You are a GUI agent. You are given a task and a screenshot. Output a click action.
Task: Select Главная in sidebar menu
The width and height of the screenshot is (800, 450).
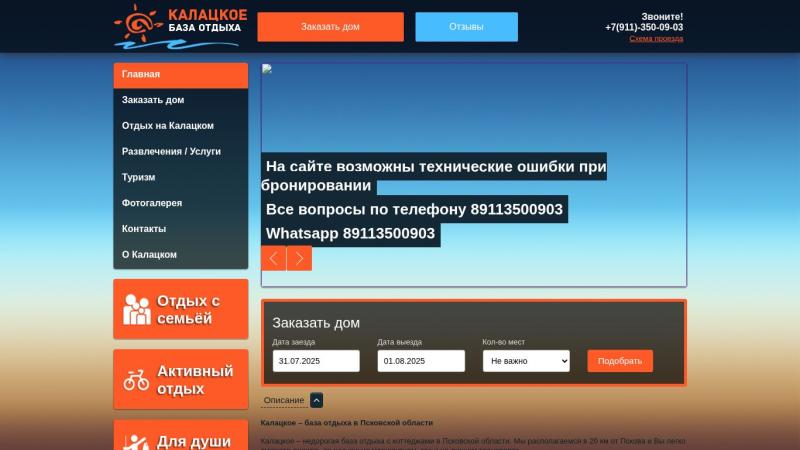pos(181,75)
